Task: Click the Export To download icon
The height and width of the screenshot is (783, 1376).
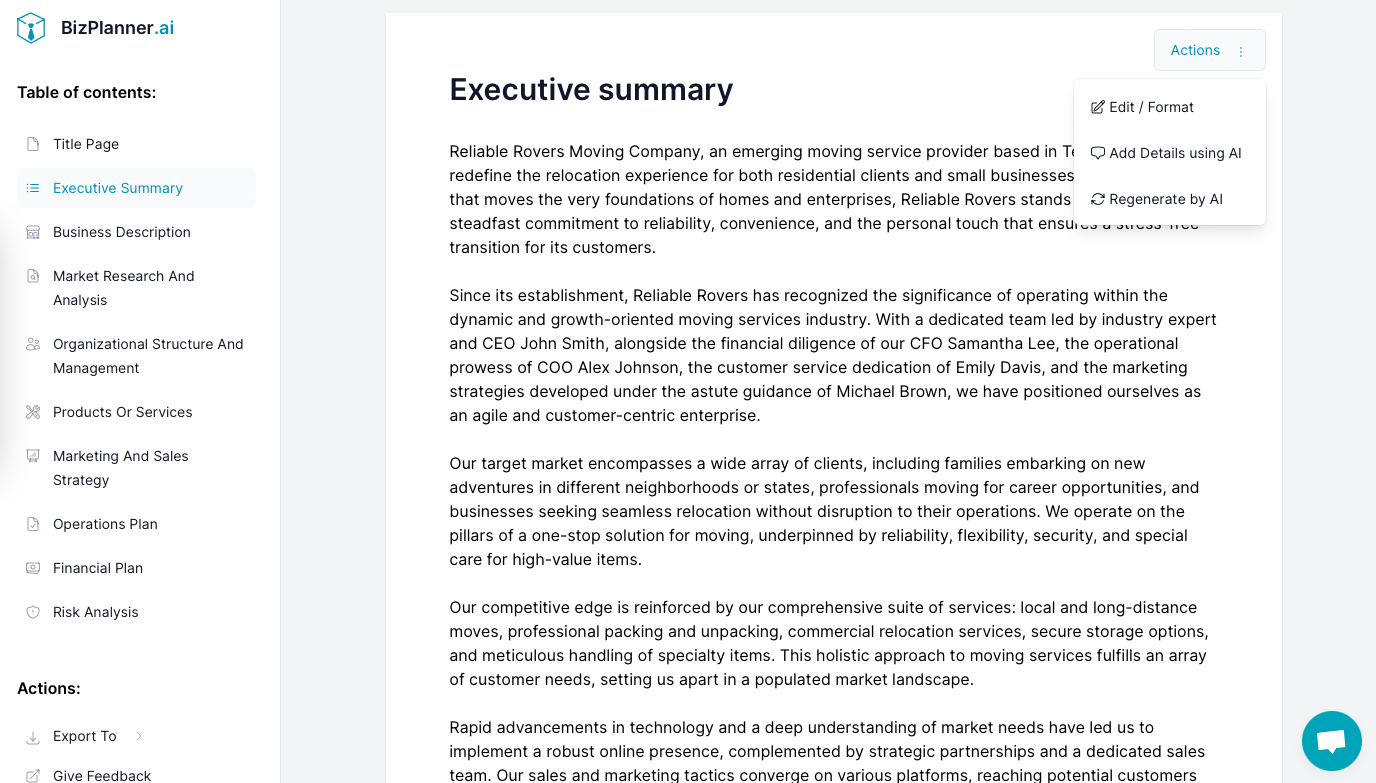Action: (33, 737)
